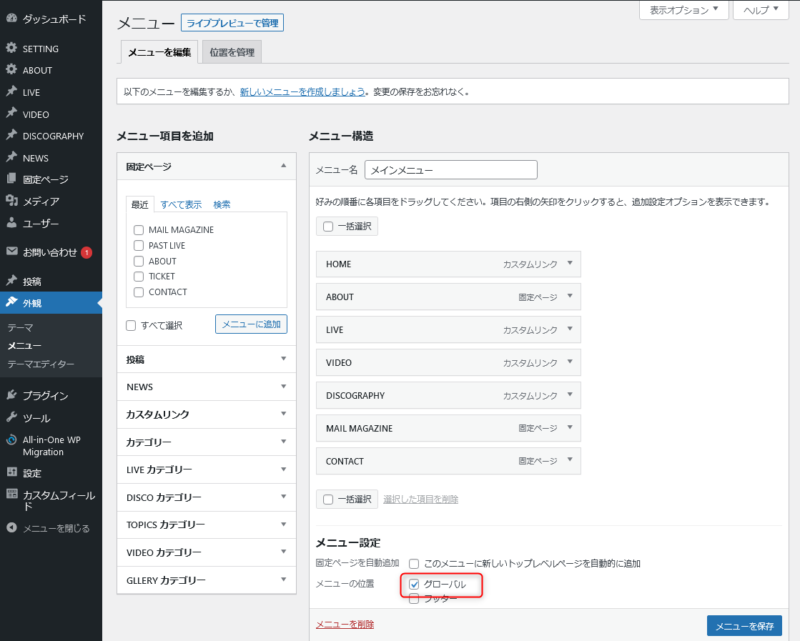Click the メニュー名 text field
This screenshot has width=800, height=641.
(x=451, y=170)
